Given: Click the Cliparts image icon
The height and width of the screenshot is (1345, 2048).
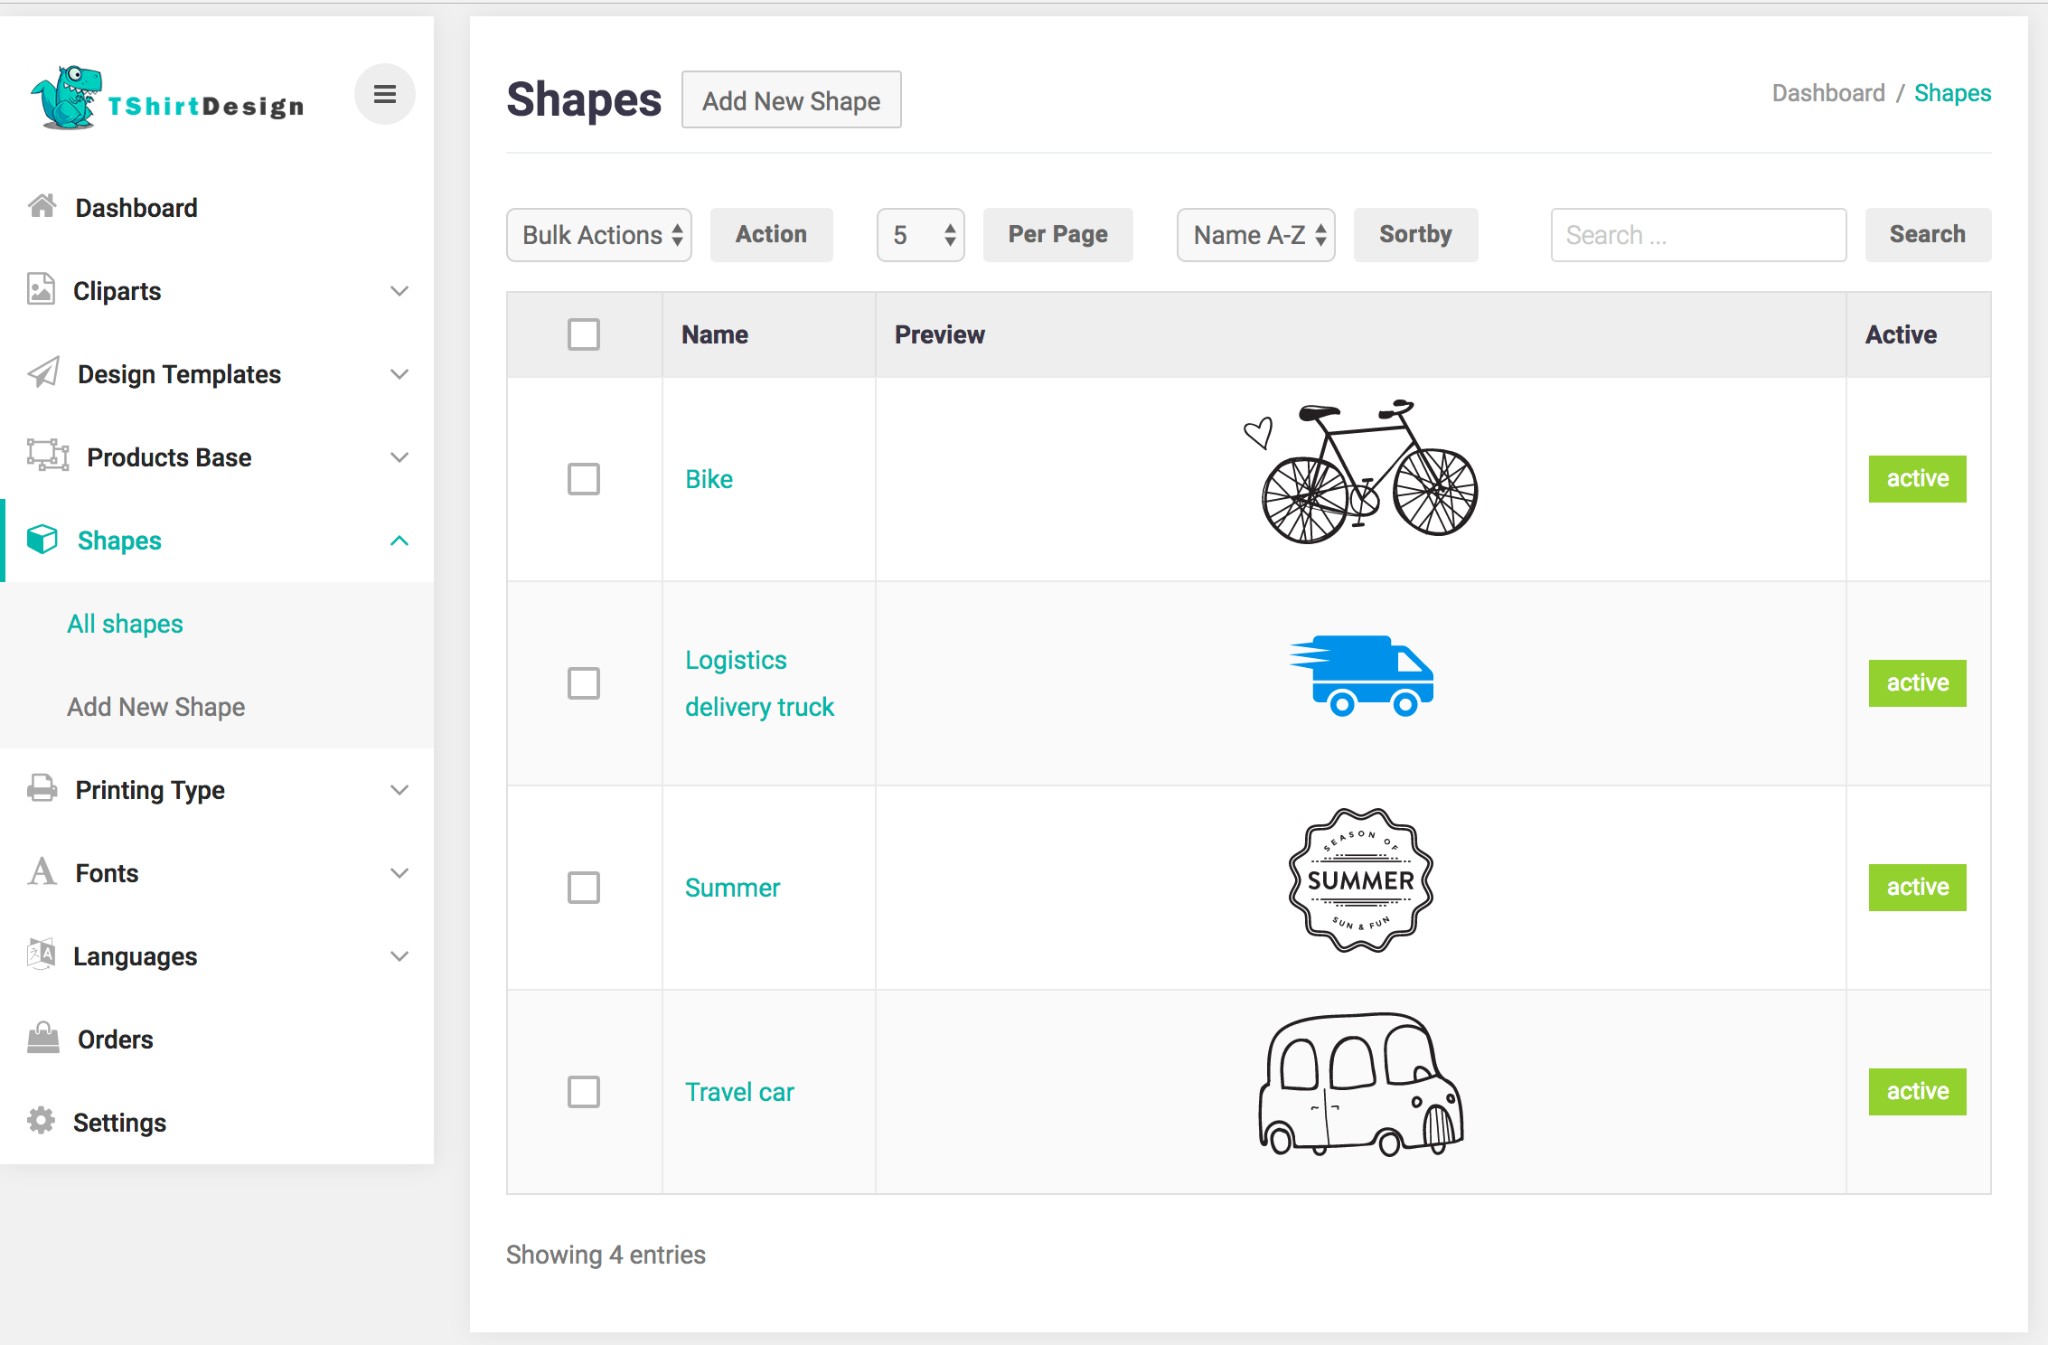Looking at the screenshot, I should click(x=41, y=289).
